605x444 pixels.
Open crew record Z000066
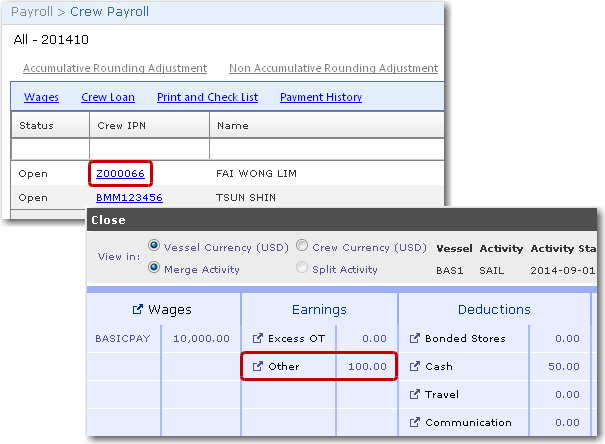(120, 174)
